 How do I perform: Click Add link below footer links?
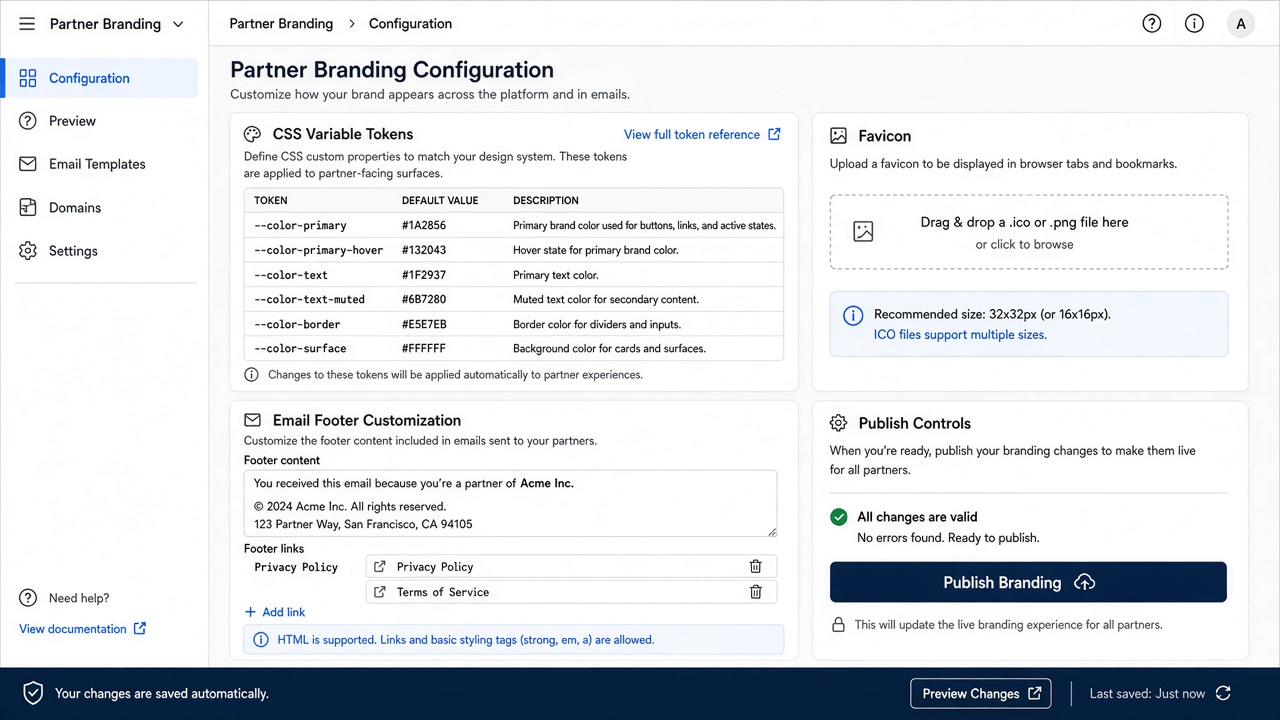[x=275, y=612]
